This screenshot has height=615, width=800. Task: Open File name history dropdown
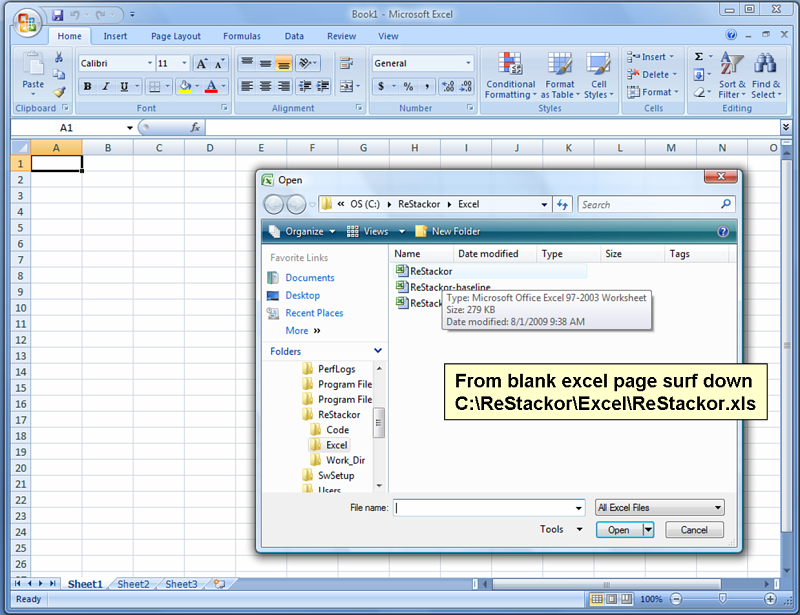tap(578, 508)
